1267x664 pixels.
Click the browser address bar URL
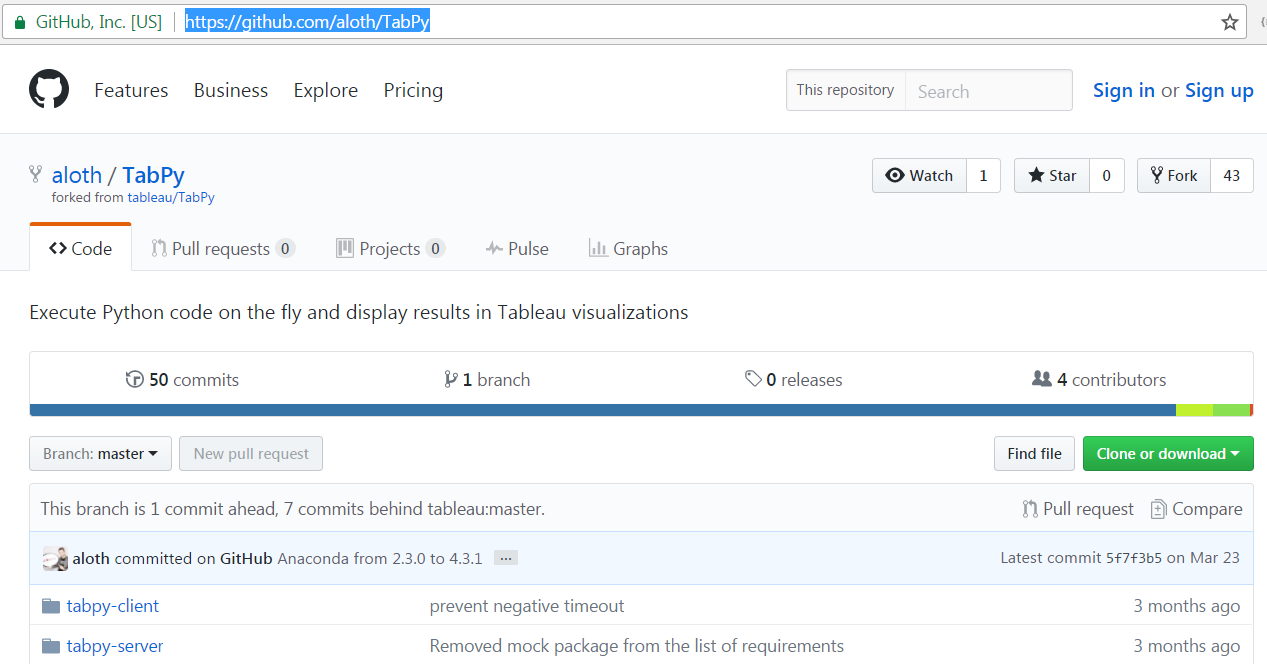(308, 22)
